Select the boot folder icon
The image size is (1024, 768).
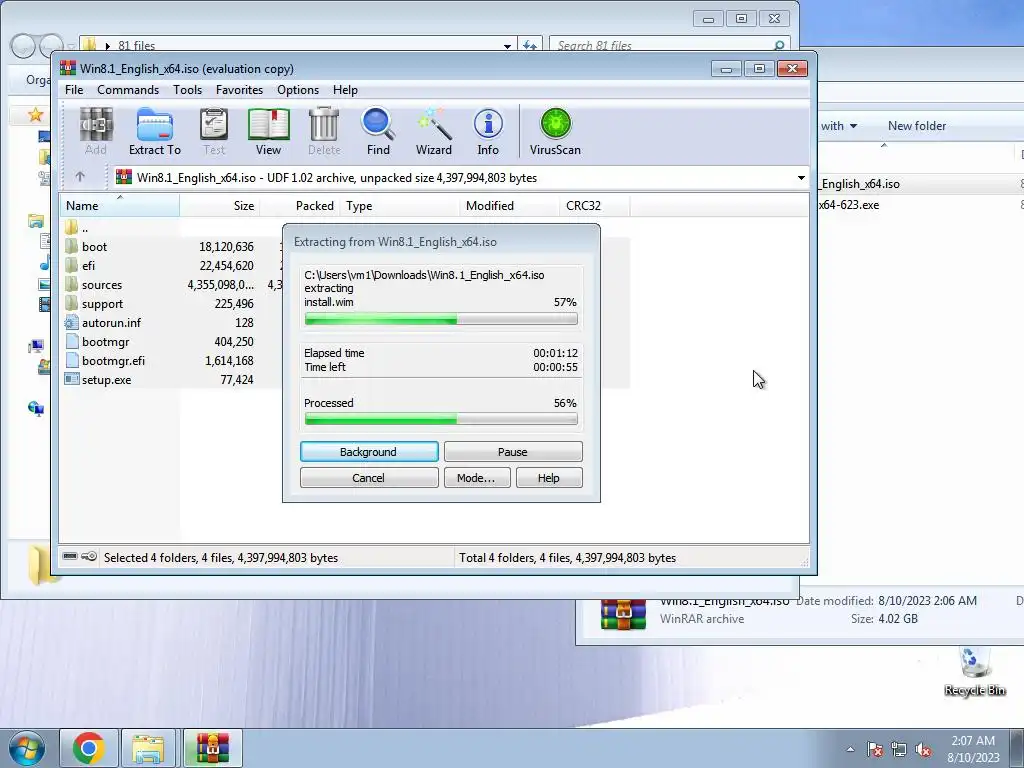(x=71, y=247)
